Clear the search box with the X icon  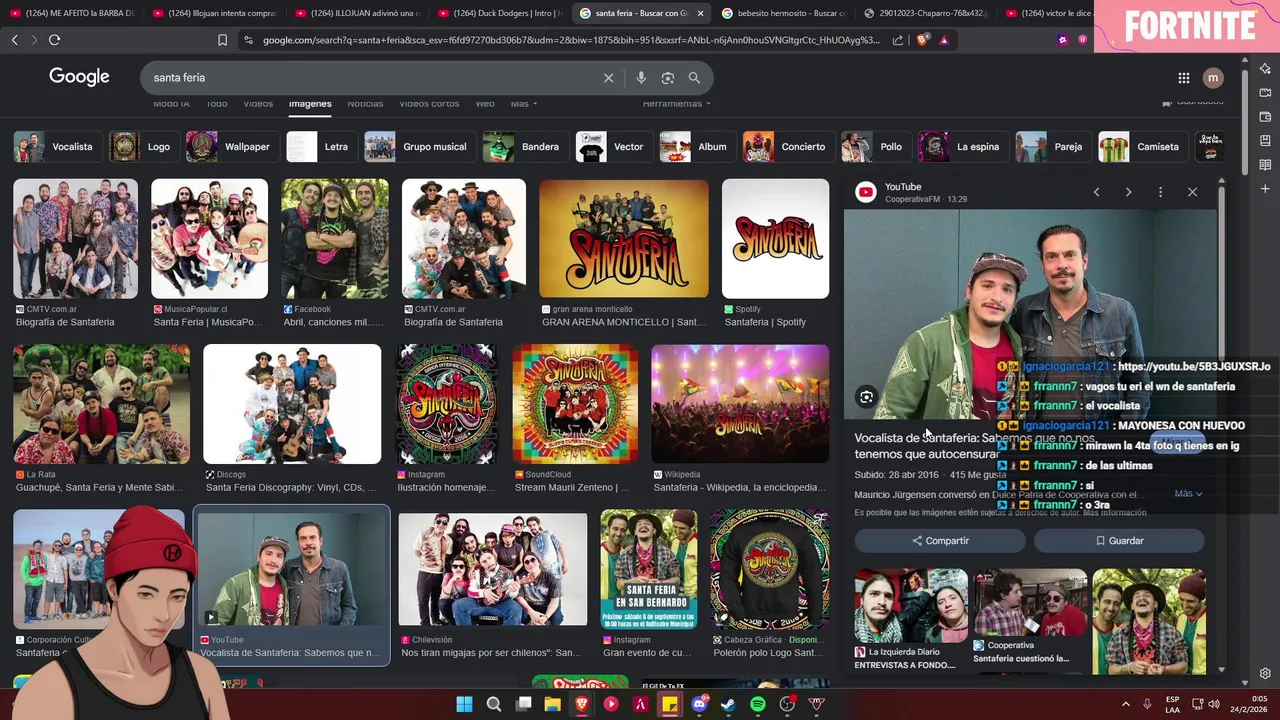[x=608, y=78]
